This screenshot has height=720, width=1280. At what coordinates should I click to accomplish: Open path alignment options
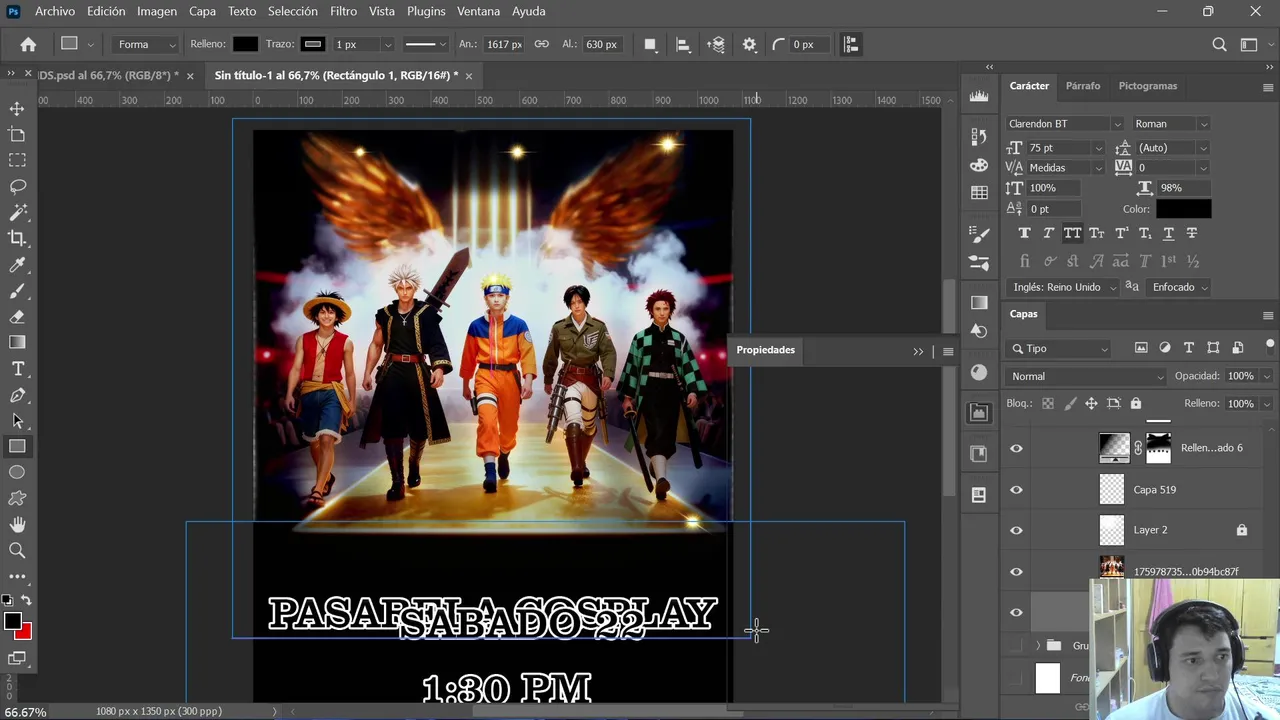(x=683, y=44)
